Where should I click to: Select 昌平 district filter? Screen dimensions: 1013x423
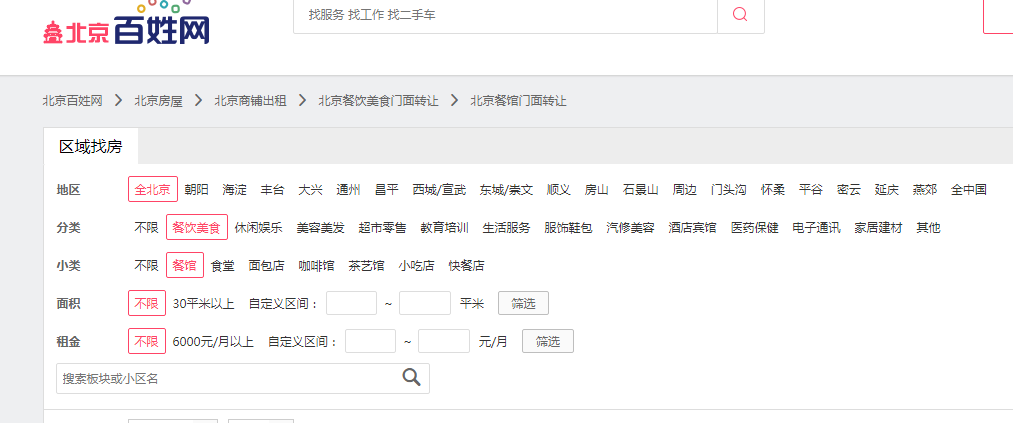[387, 190]
